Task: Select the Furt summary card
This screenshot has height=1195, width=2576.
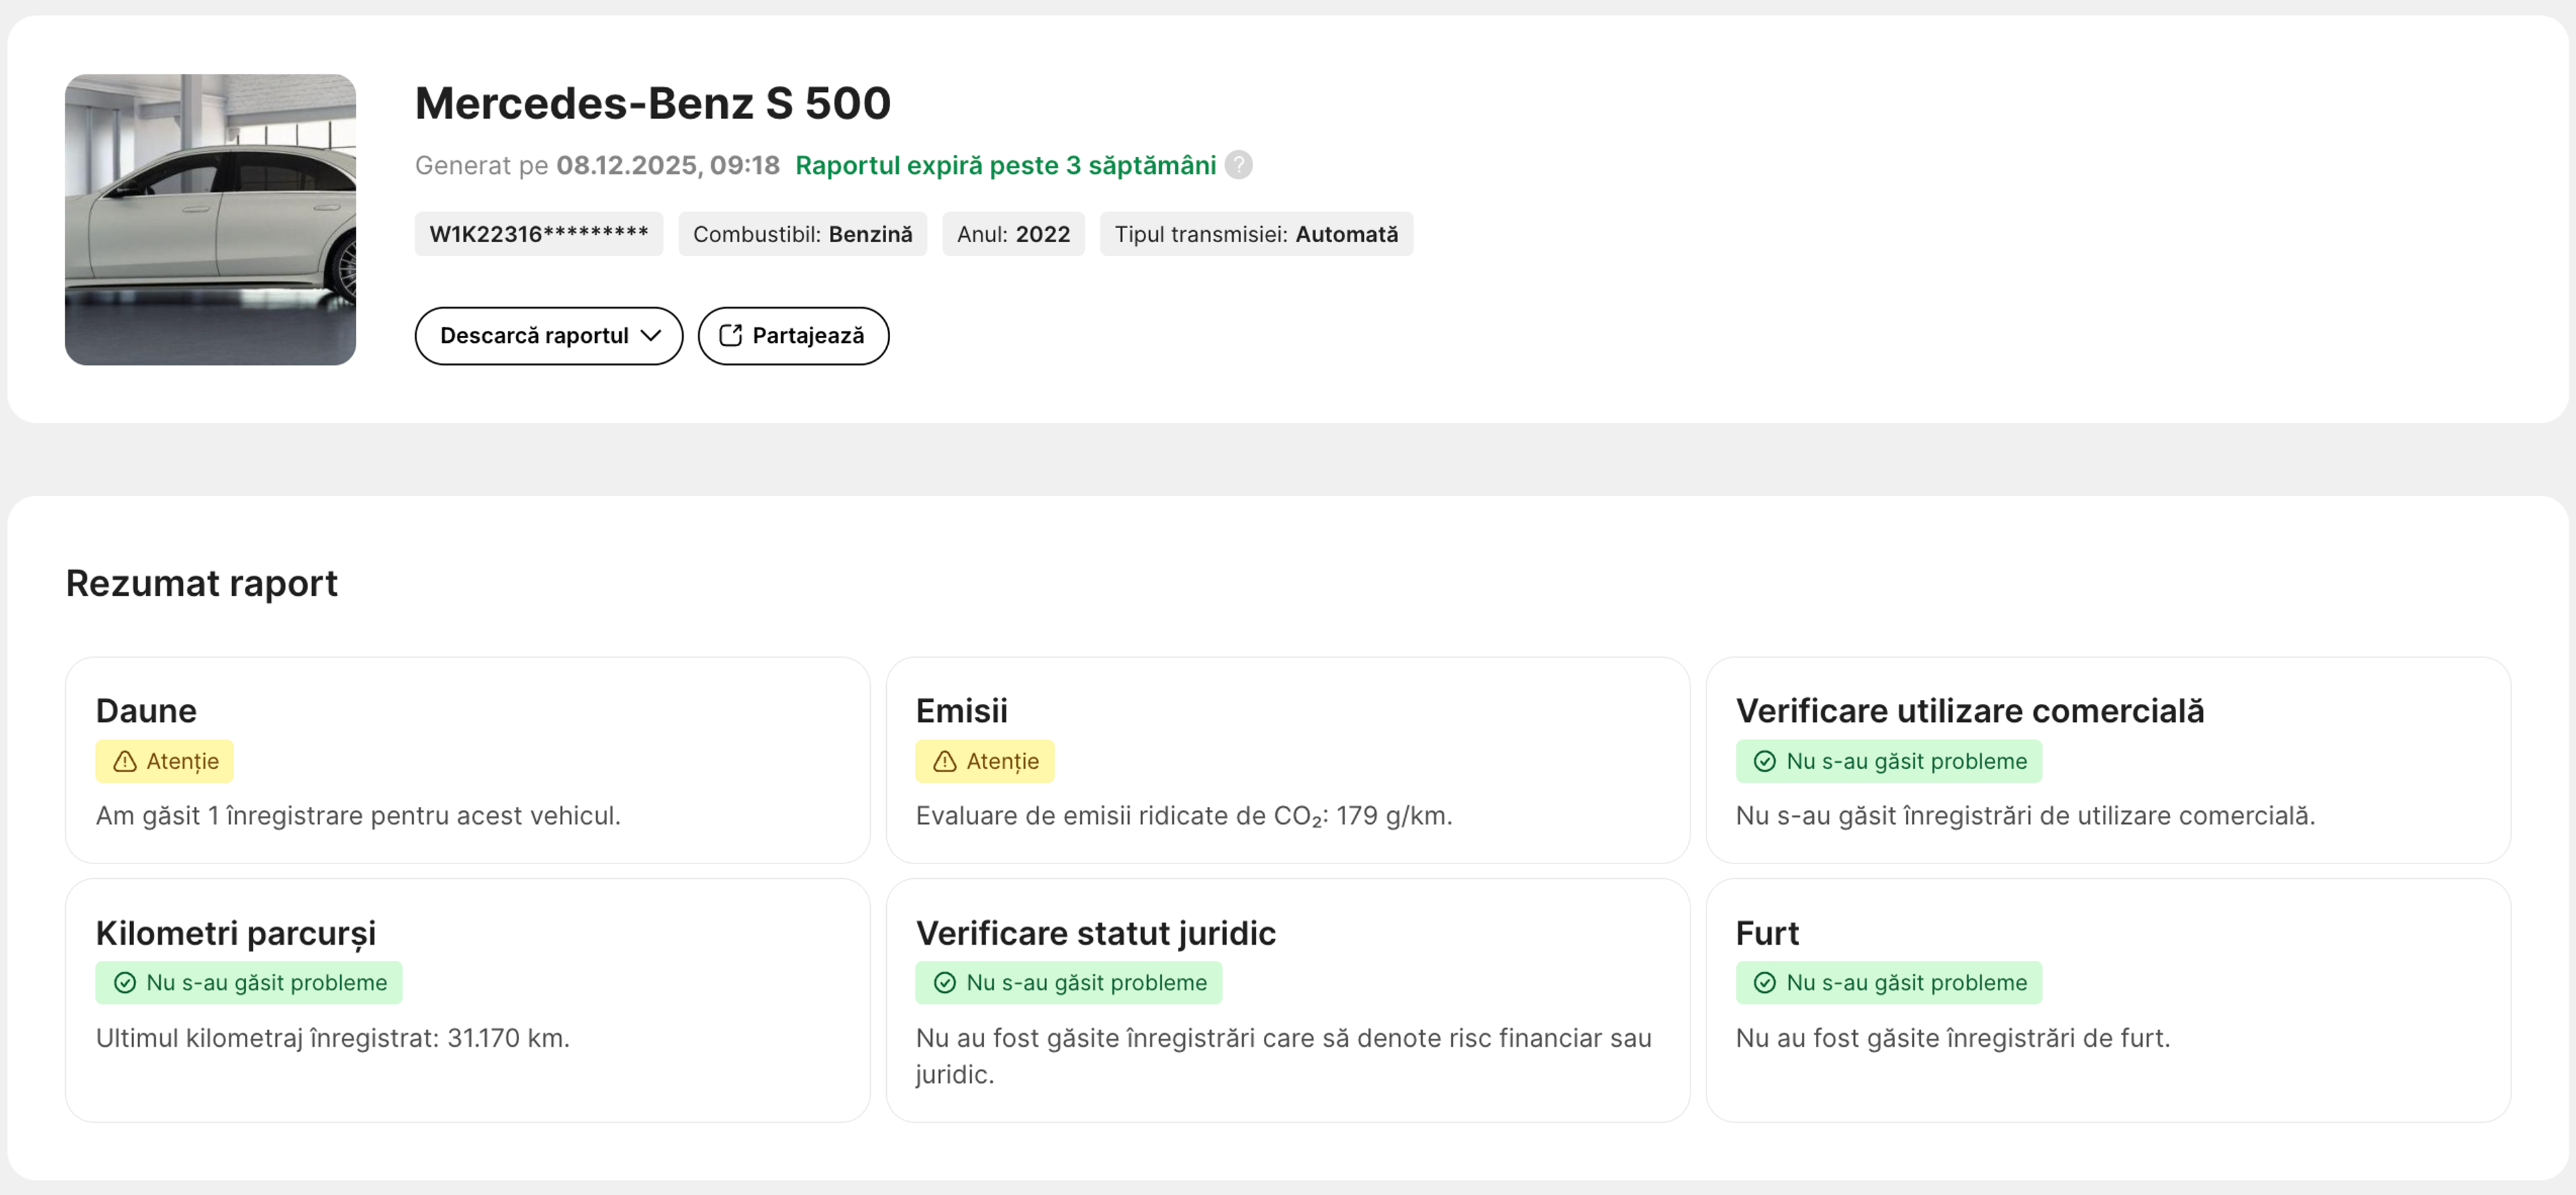Action: pyautogui.click(x=2107, y=1000)
